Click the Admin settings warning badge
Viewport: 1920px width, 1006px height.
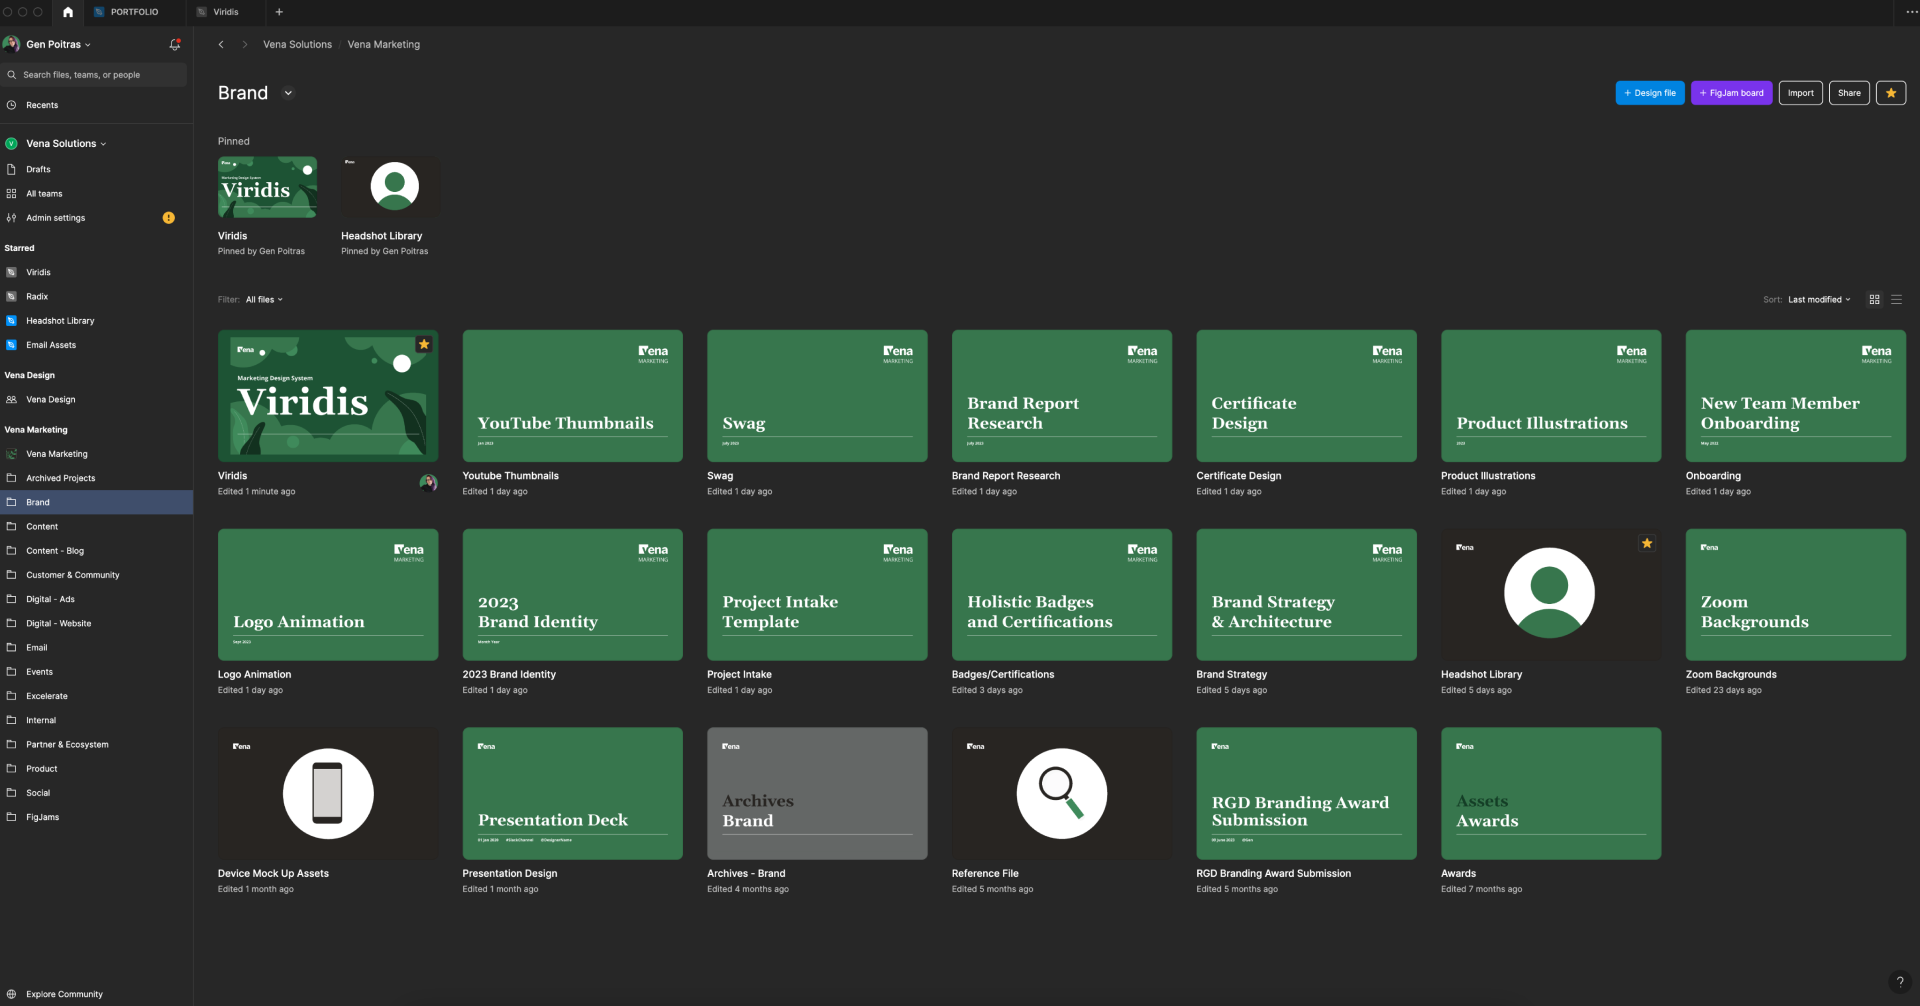pos(168,217)
